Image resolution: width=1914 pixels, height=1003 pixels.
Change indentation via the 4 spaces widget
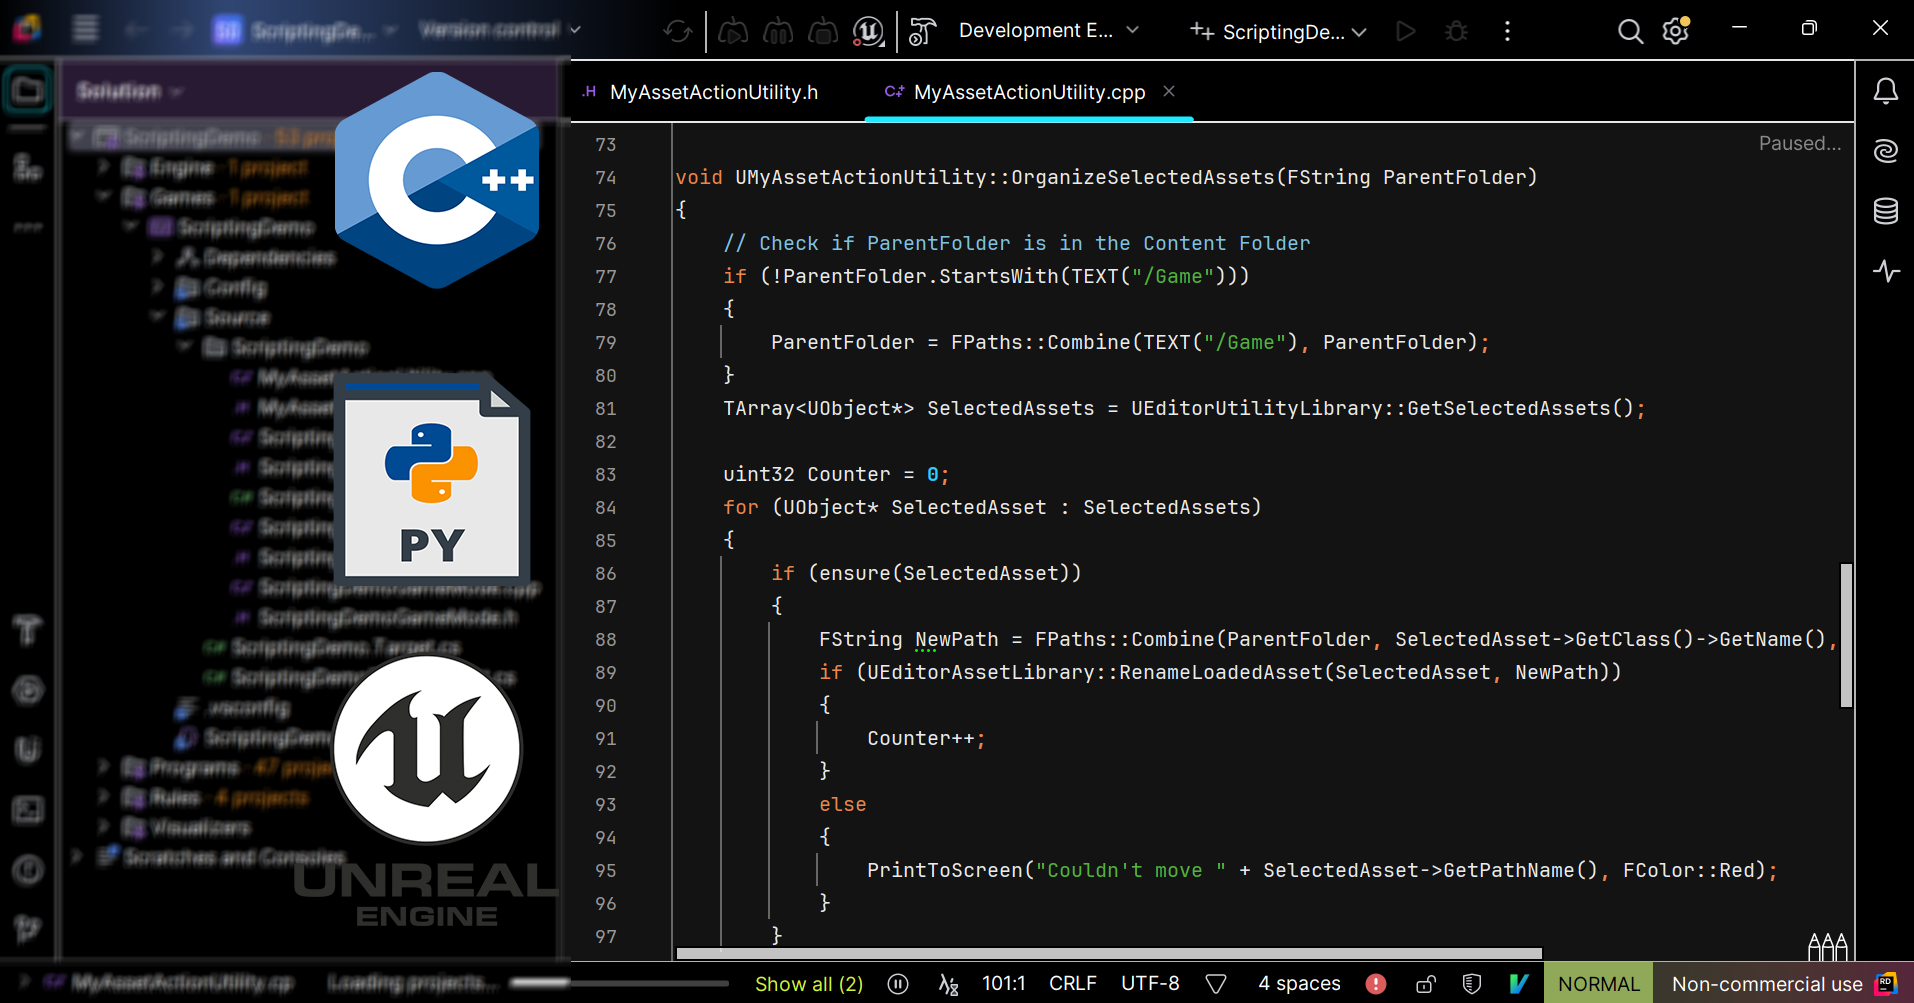coord(1299,984)
